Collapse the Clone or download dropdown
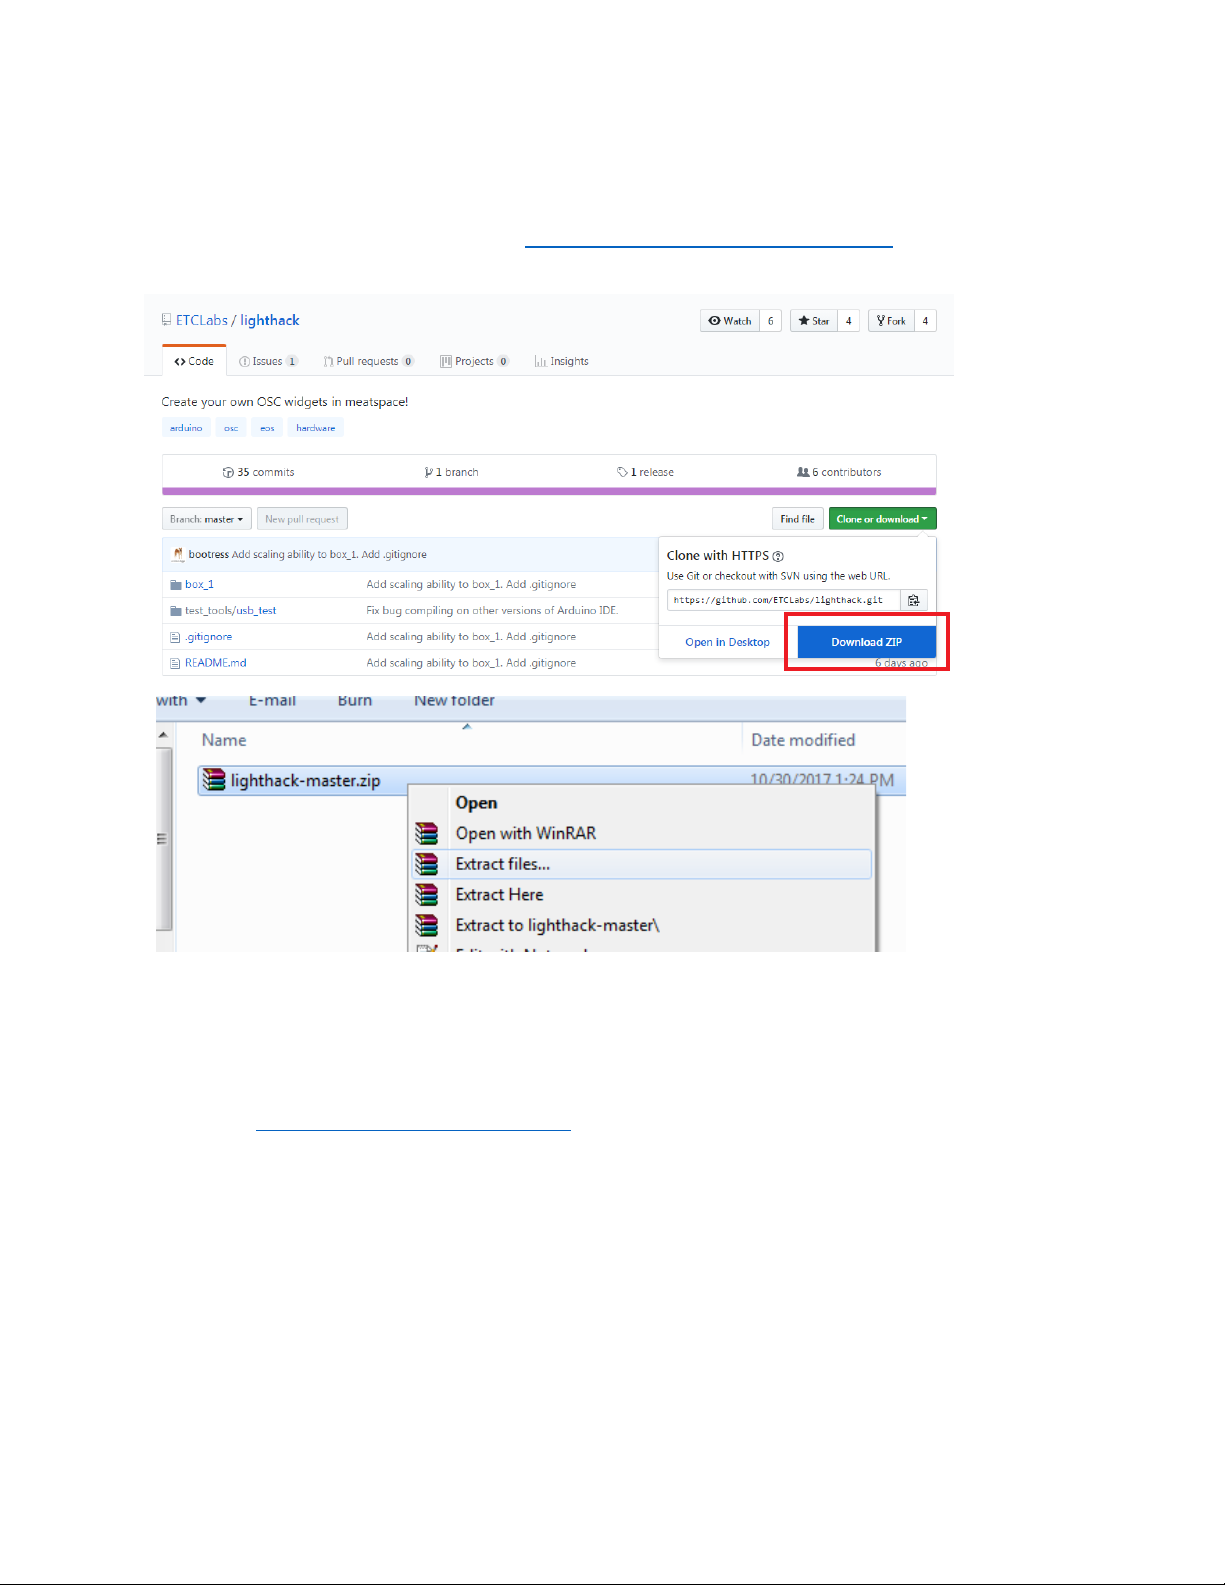The width and height of the screenshot is (1225, 1585). tap(882, 519)
